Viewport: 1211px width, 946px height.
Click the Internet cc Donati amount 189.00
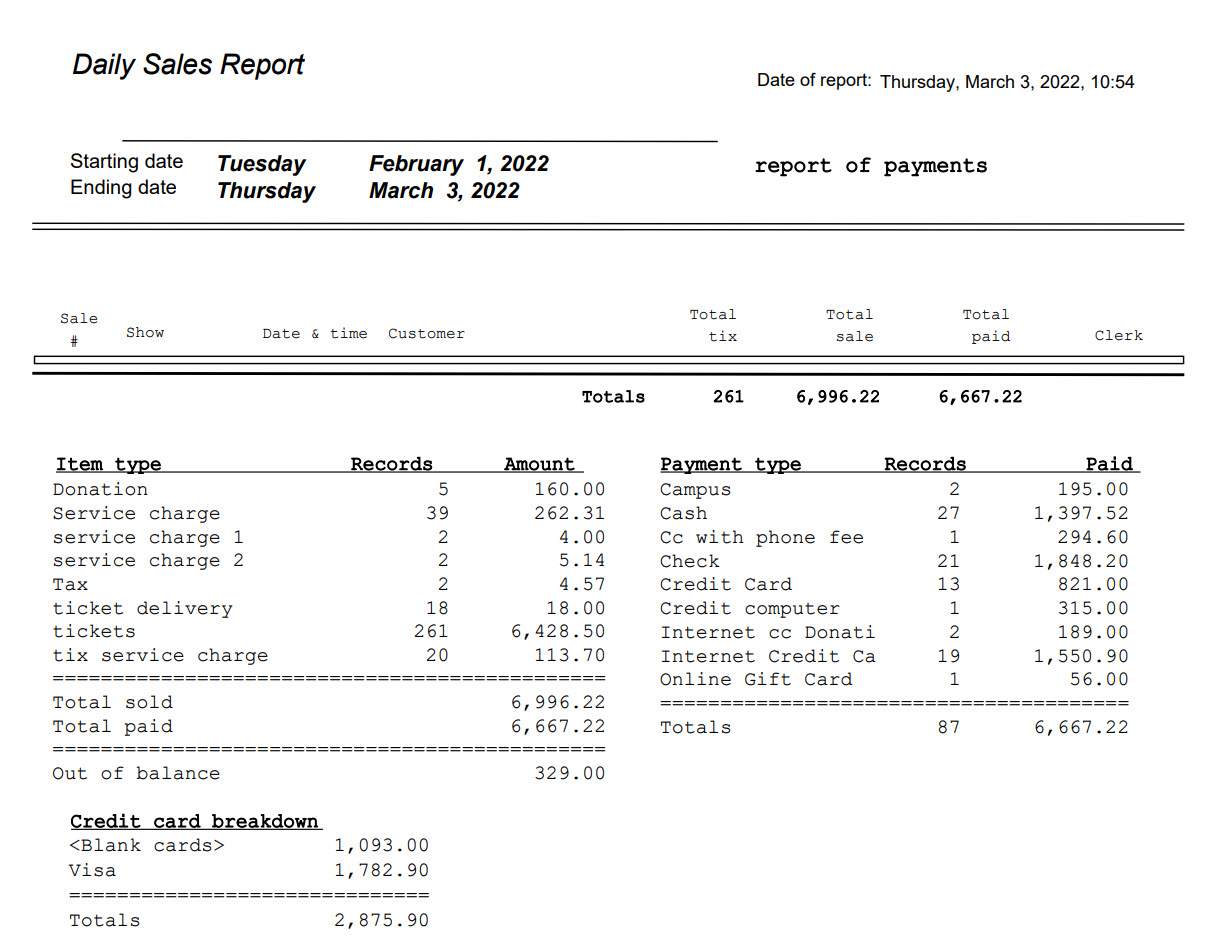pos(1093,633)
